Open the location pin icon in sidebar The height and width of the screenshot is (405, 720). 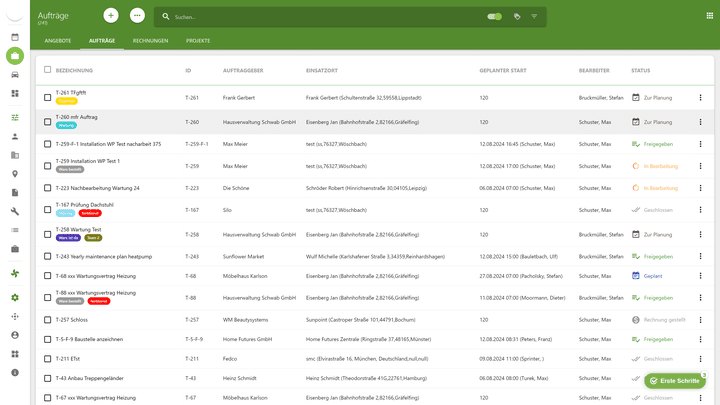click(15, 174)
